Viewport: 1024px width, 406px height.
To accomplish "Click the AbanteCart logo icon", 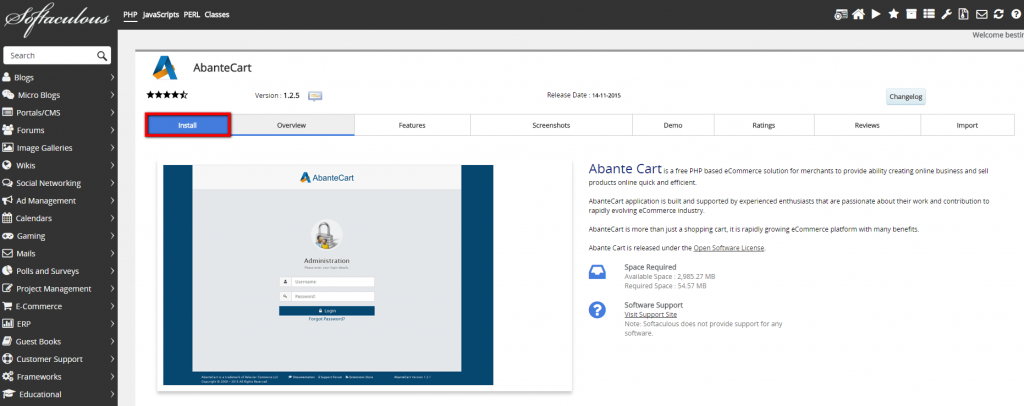I will click(x=165, y=68).
